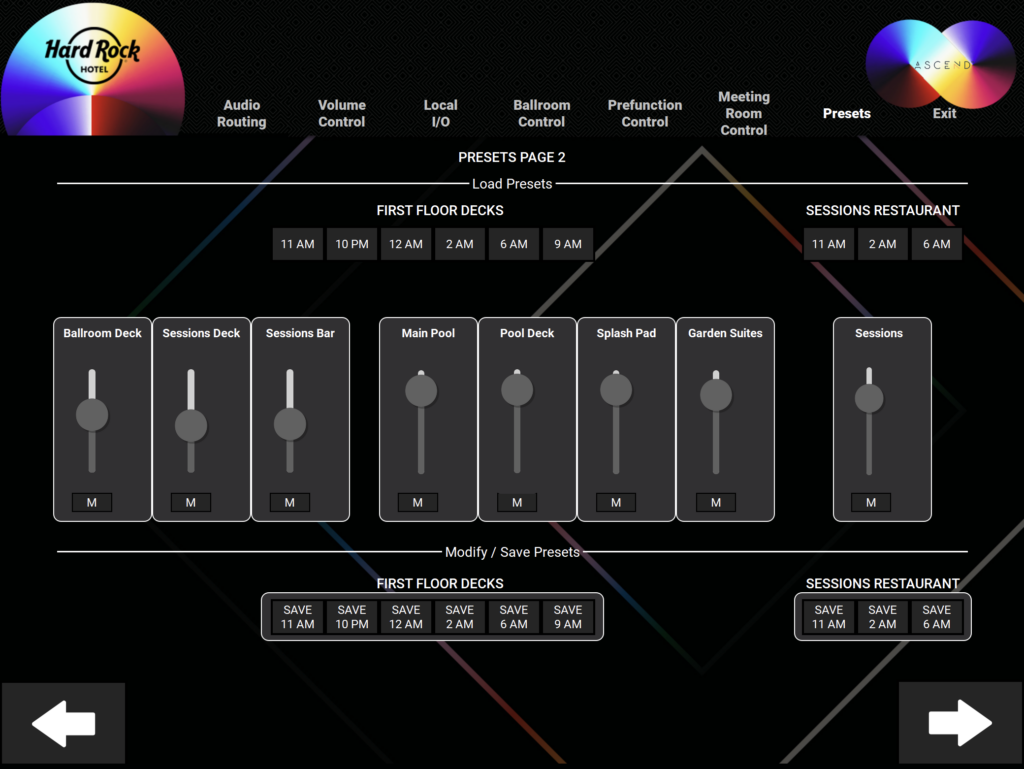Mute the Main Pool zone
Image resolution: width=1024 pixels, height=769 pixels.
coord(417,502)
